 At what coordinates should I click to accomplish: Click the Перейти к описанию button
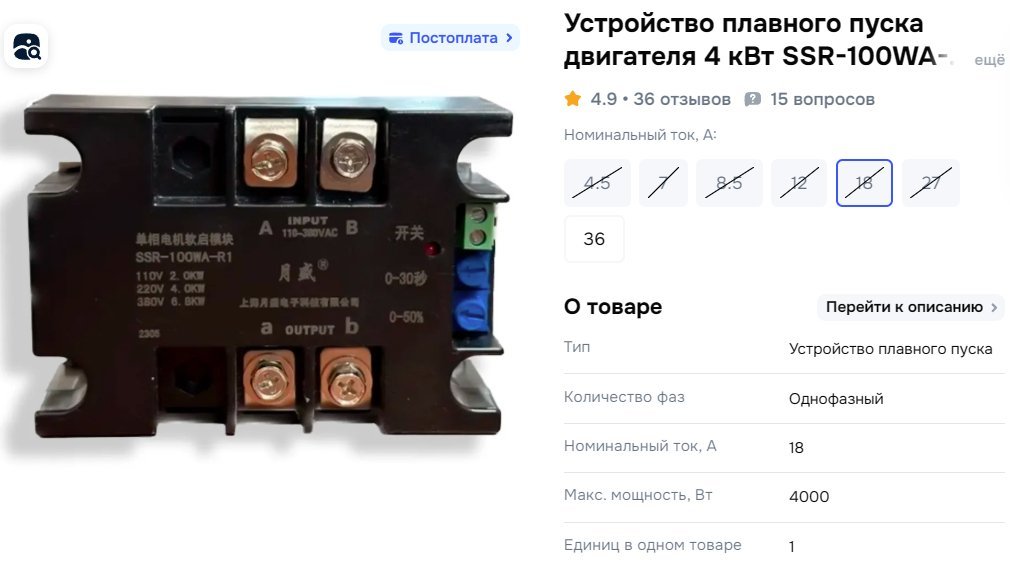pyautogui.click(x=911, y=307)
